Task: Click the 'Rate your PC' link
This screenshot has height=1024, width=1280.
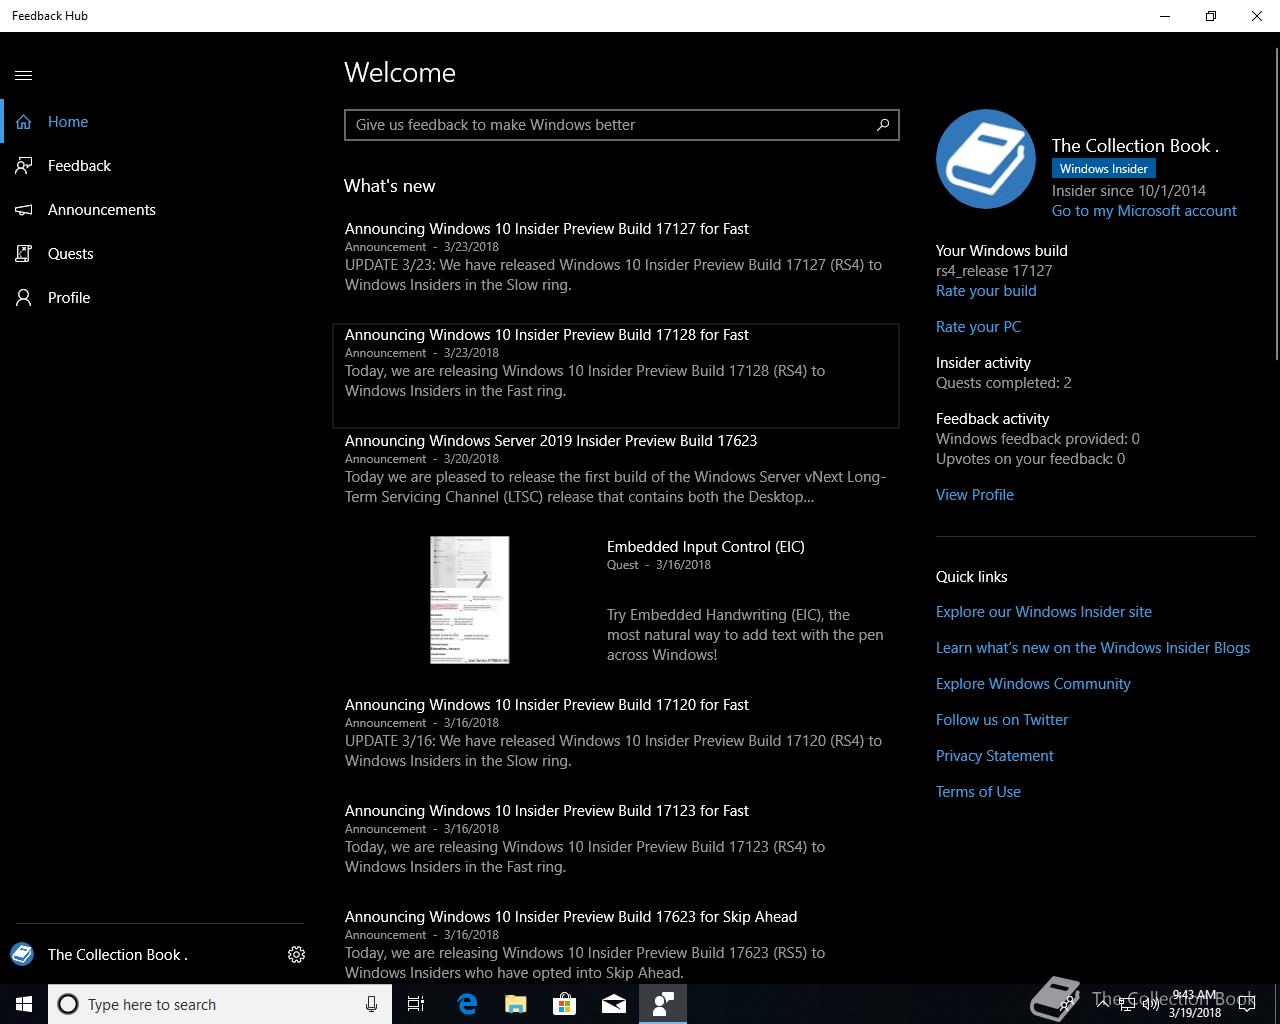Action: 978,327
